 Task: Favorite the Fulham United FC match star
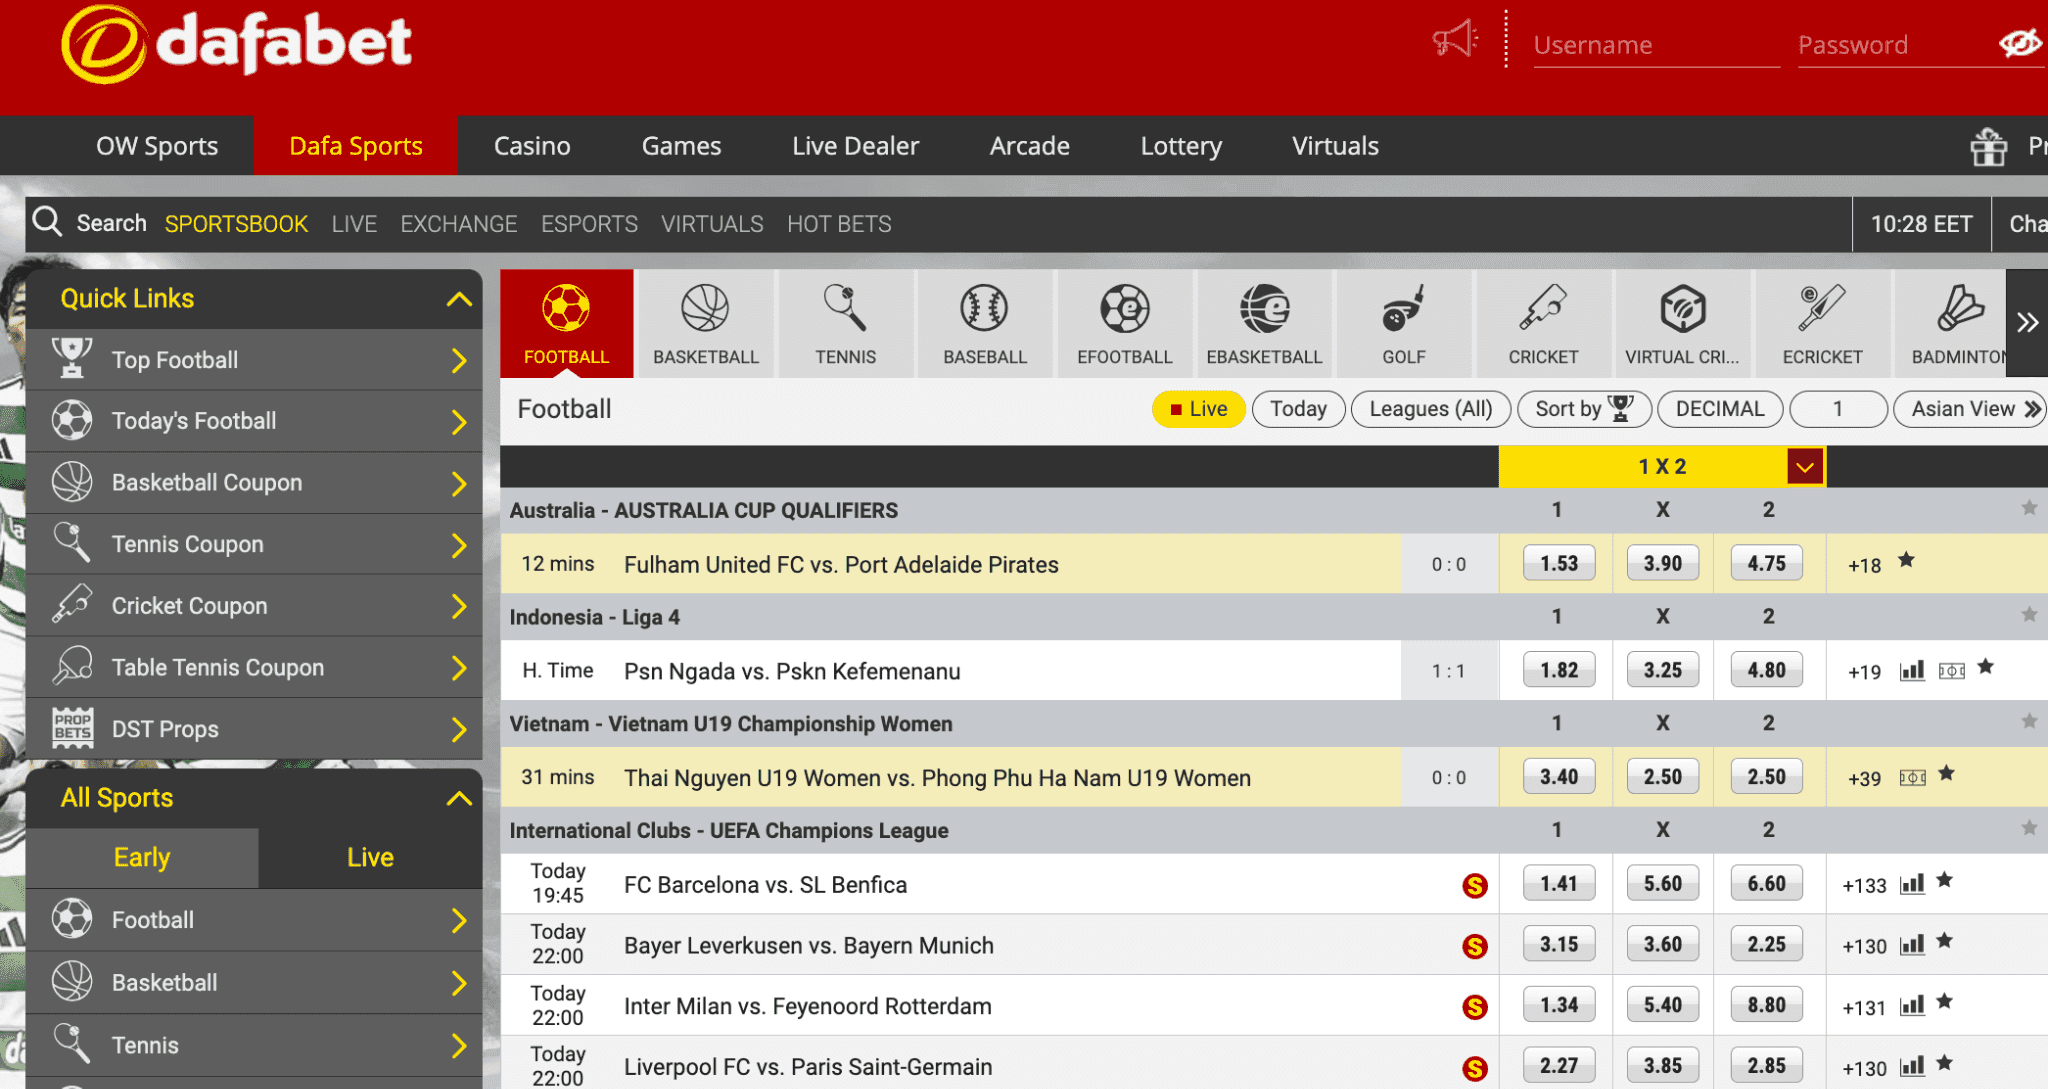(1906, 560)
